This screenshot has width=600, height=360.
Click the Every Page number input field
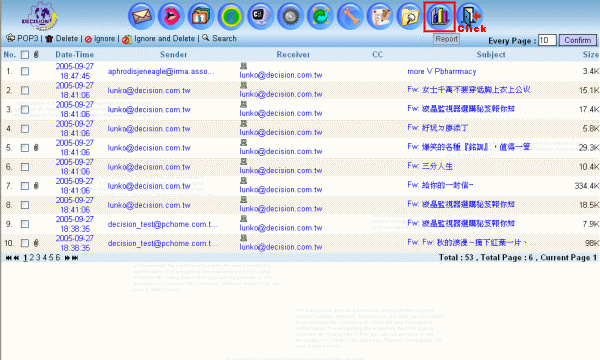(x=547, y=40)
